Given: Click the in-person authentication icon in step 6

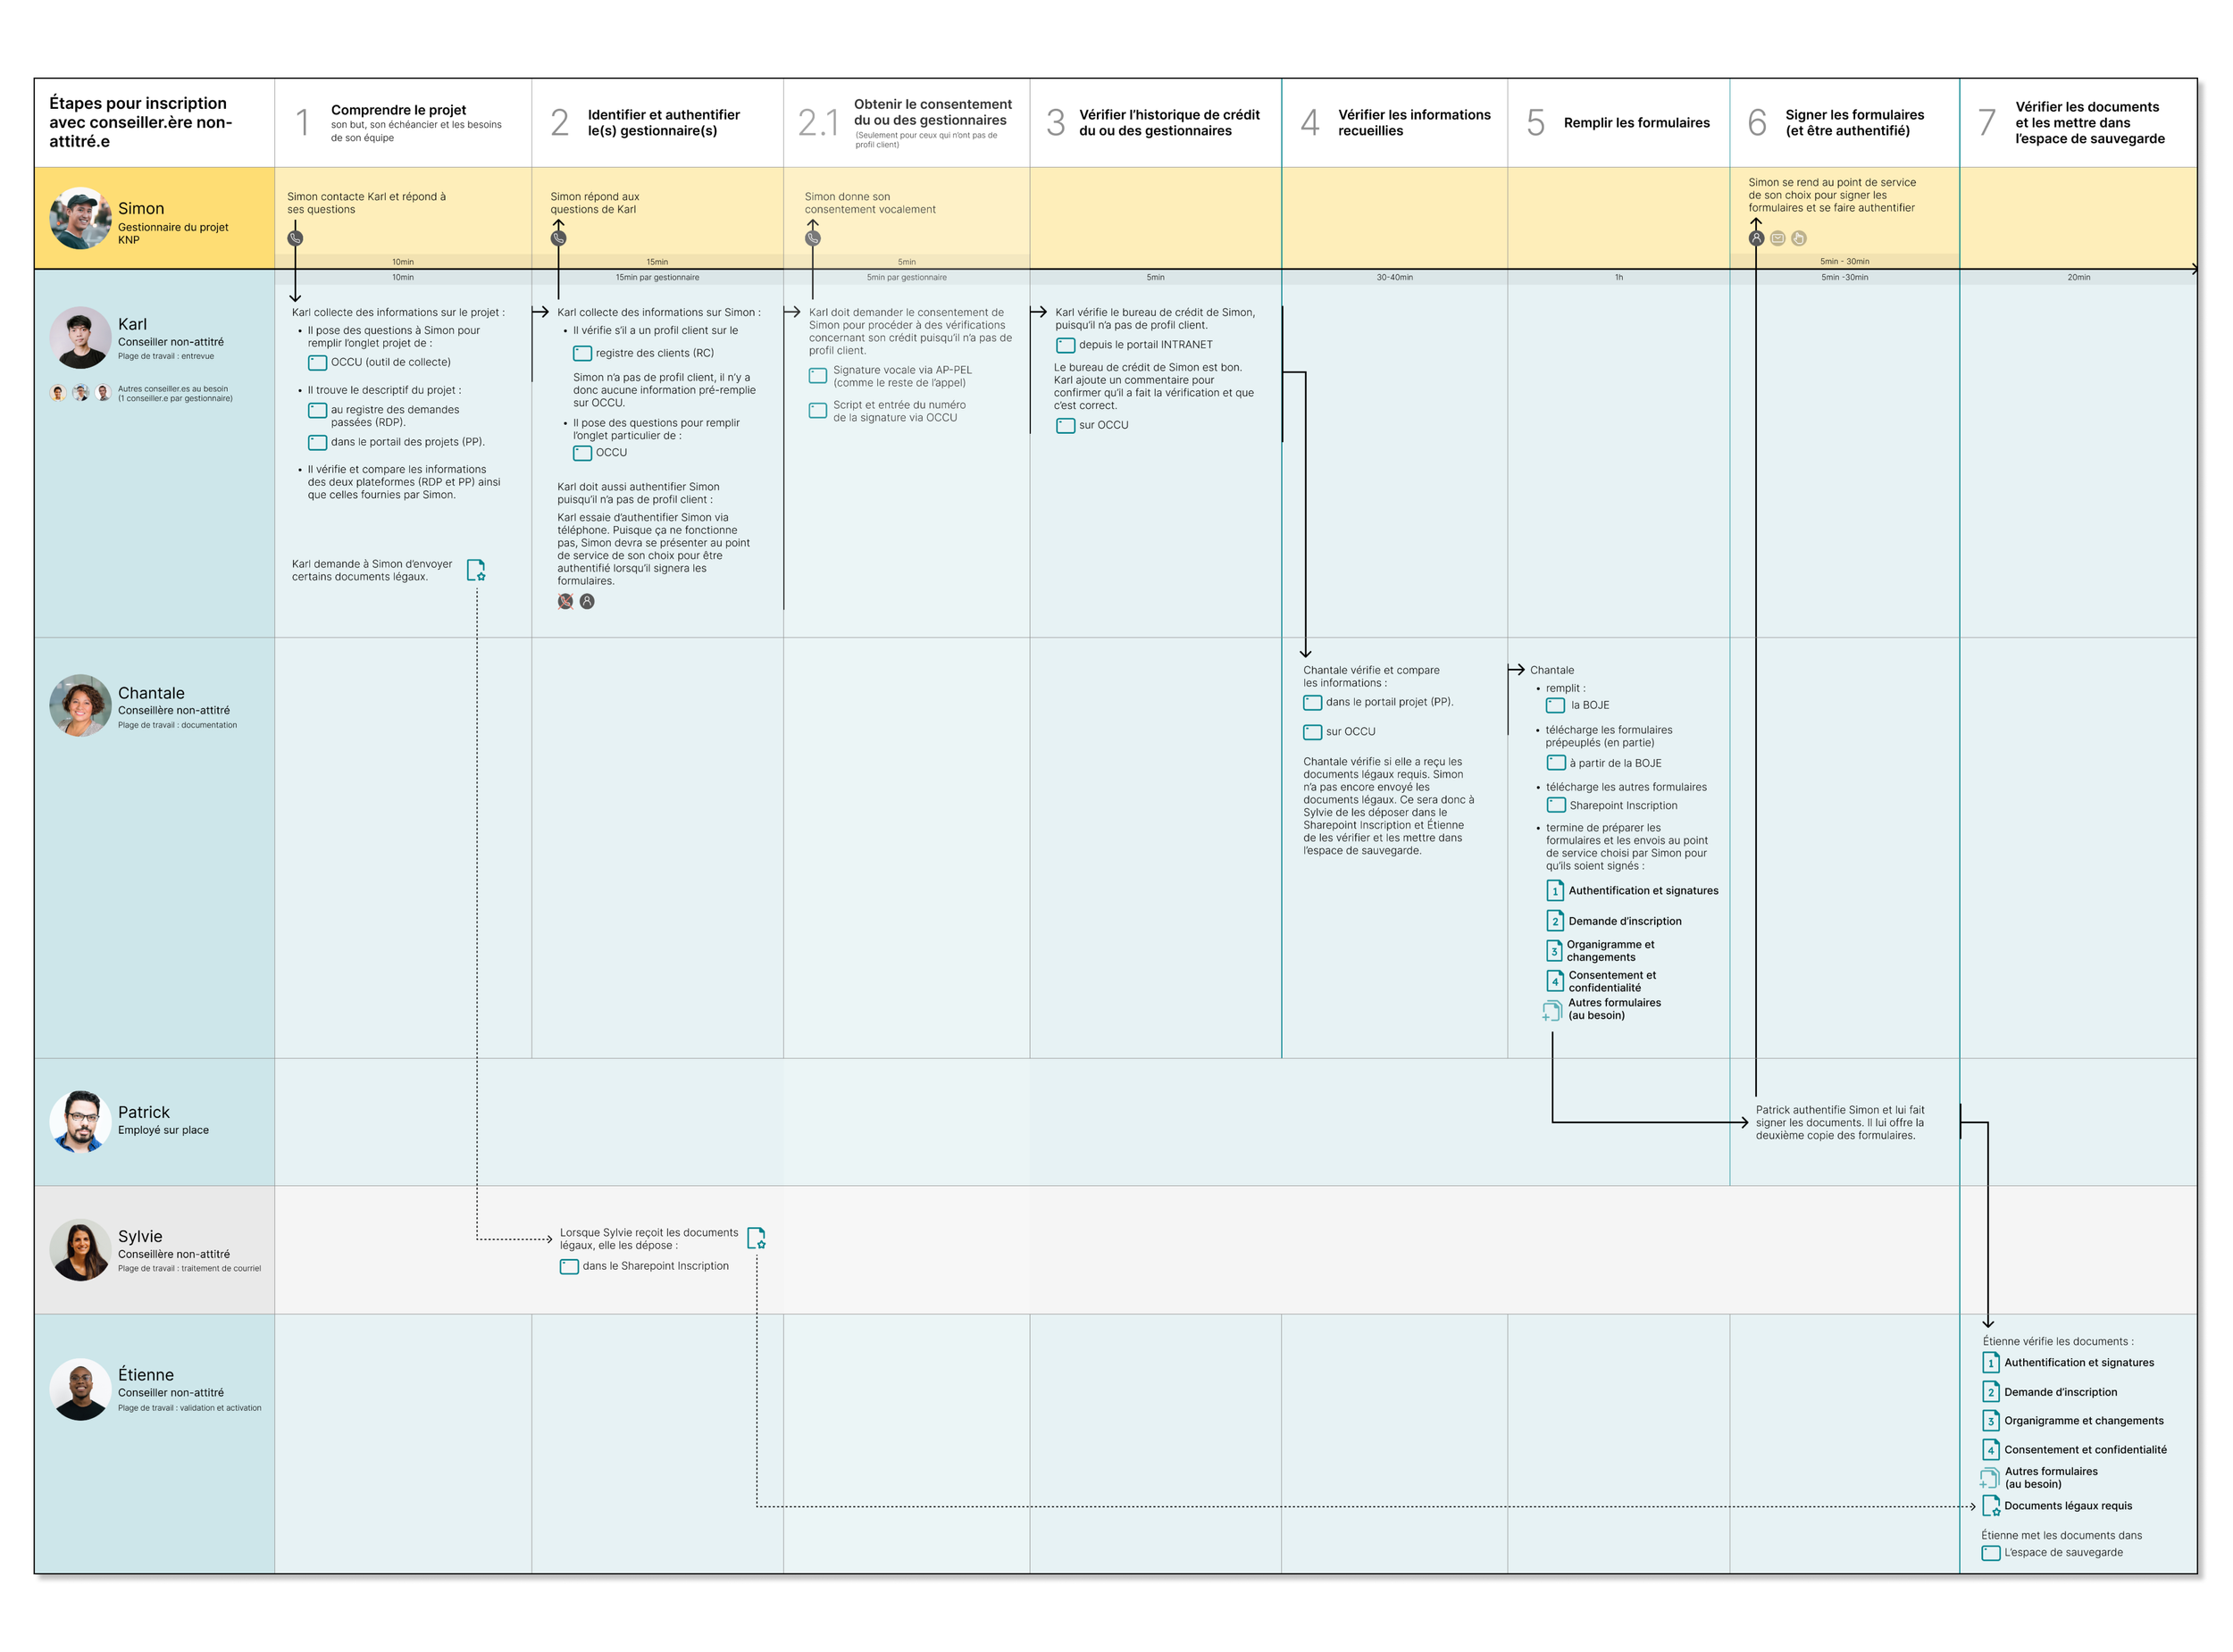Looking at the screenshot, I should (x=1756, y=238).
